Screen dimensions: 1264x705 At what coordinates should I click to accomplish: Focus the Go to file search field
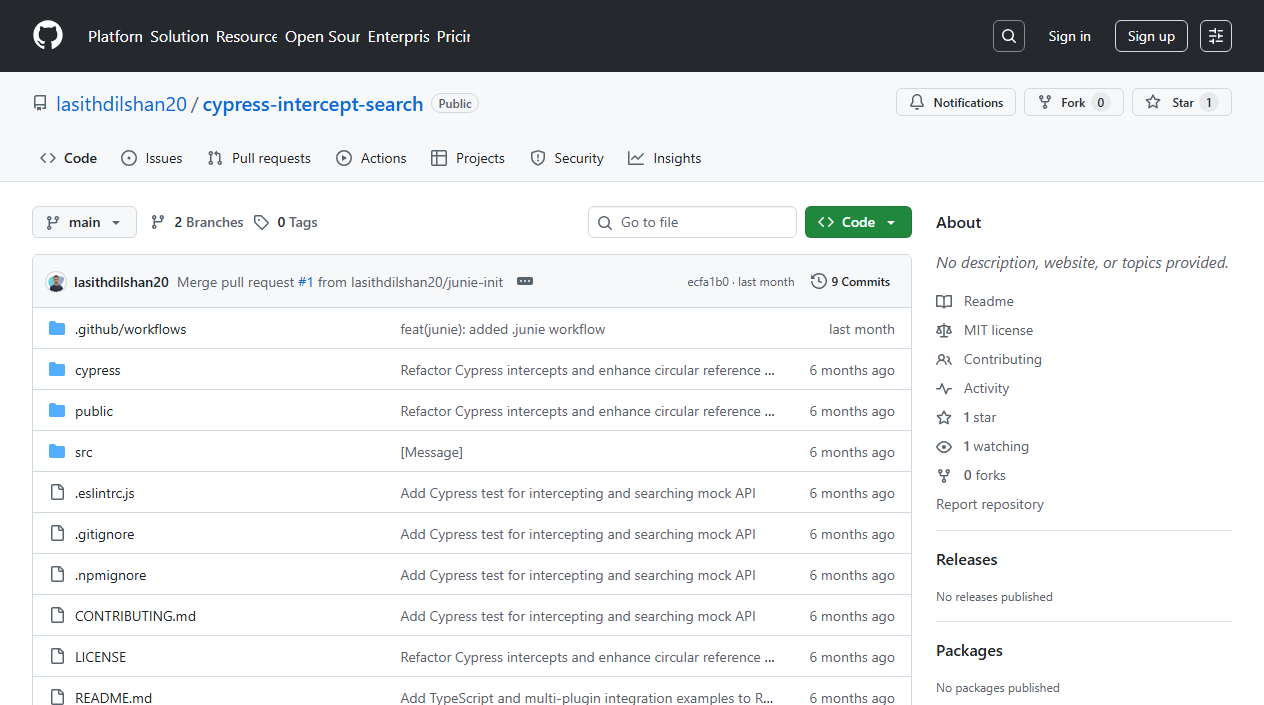pyautogui.click(x=692, y=222)
